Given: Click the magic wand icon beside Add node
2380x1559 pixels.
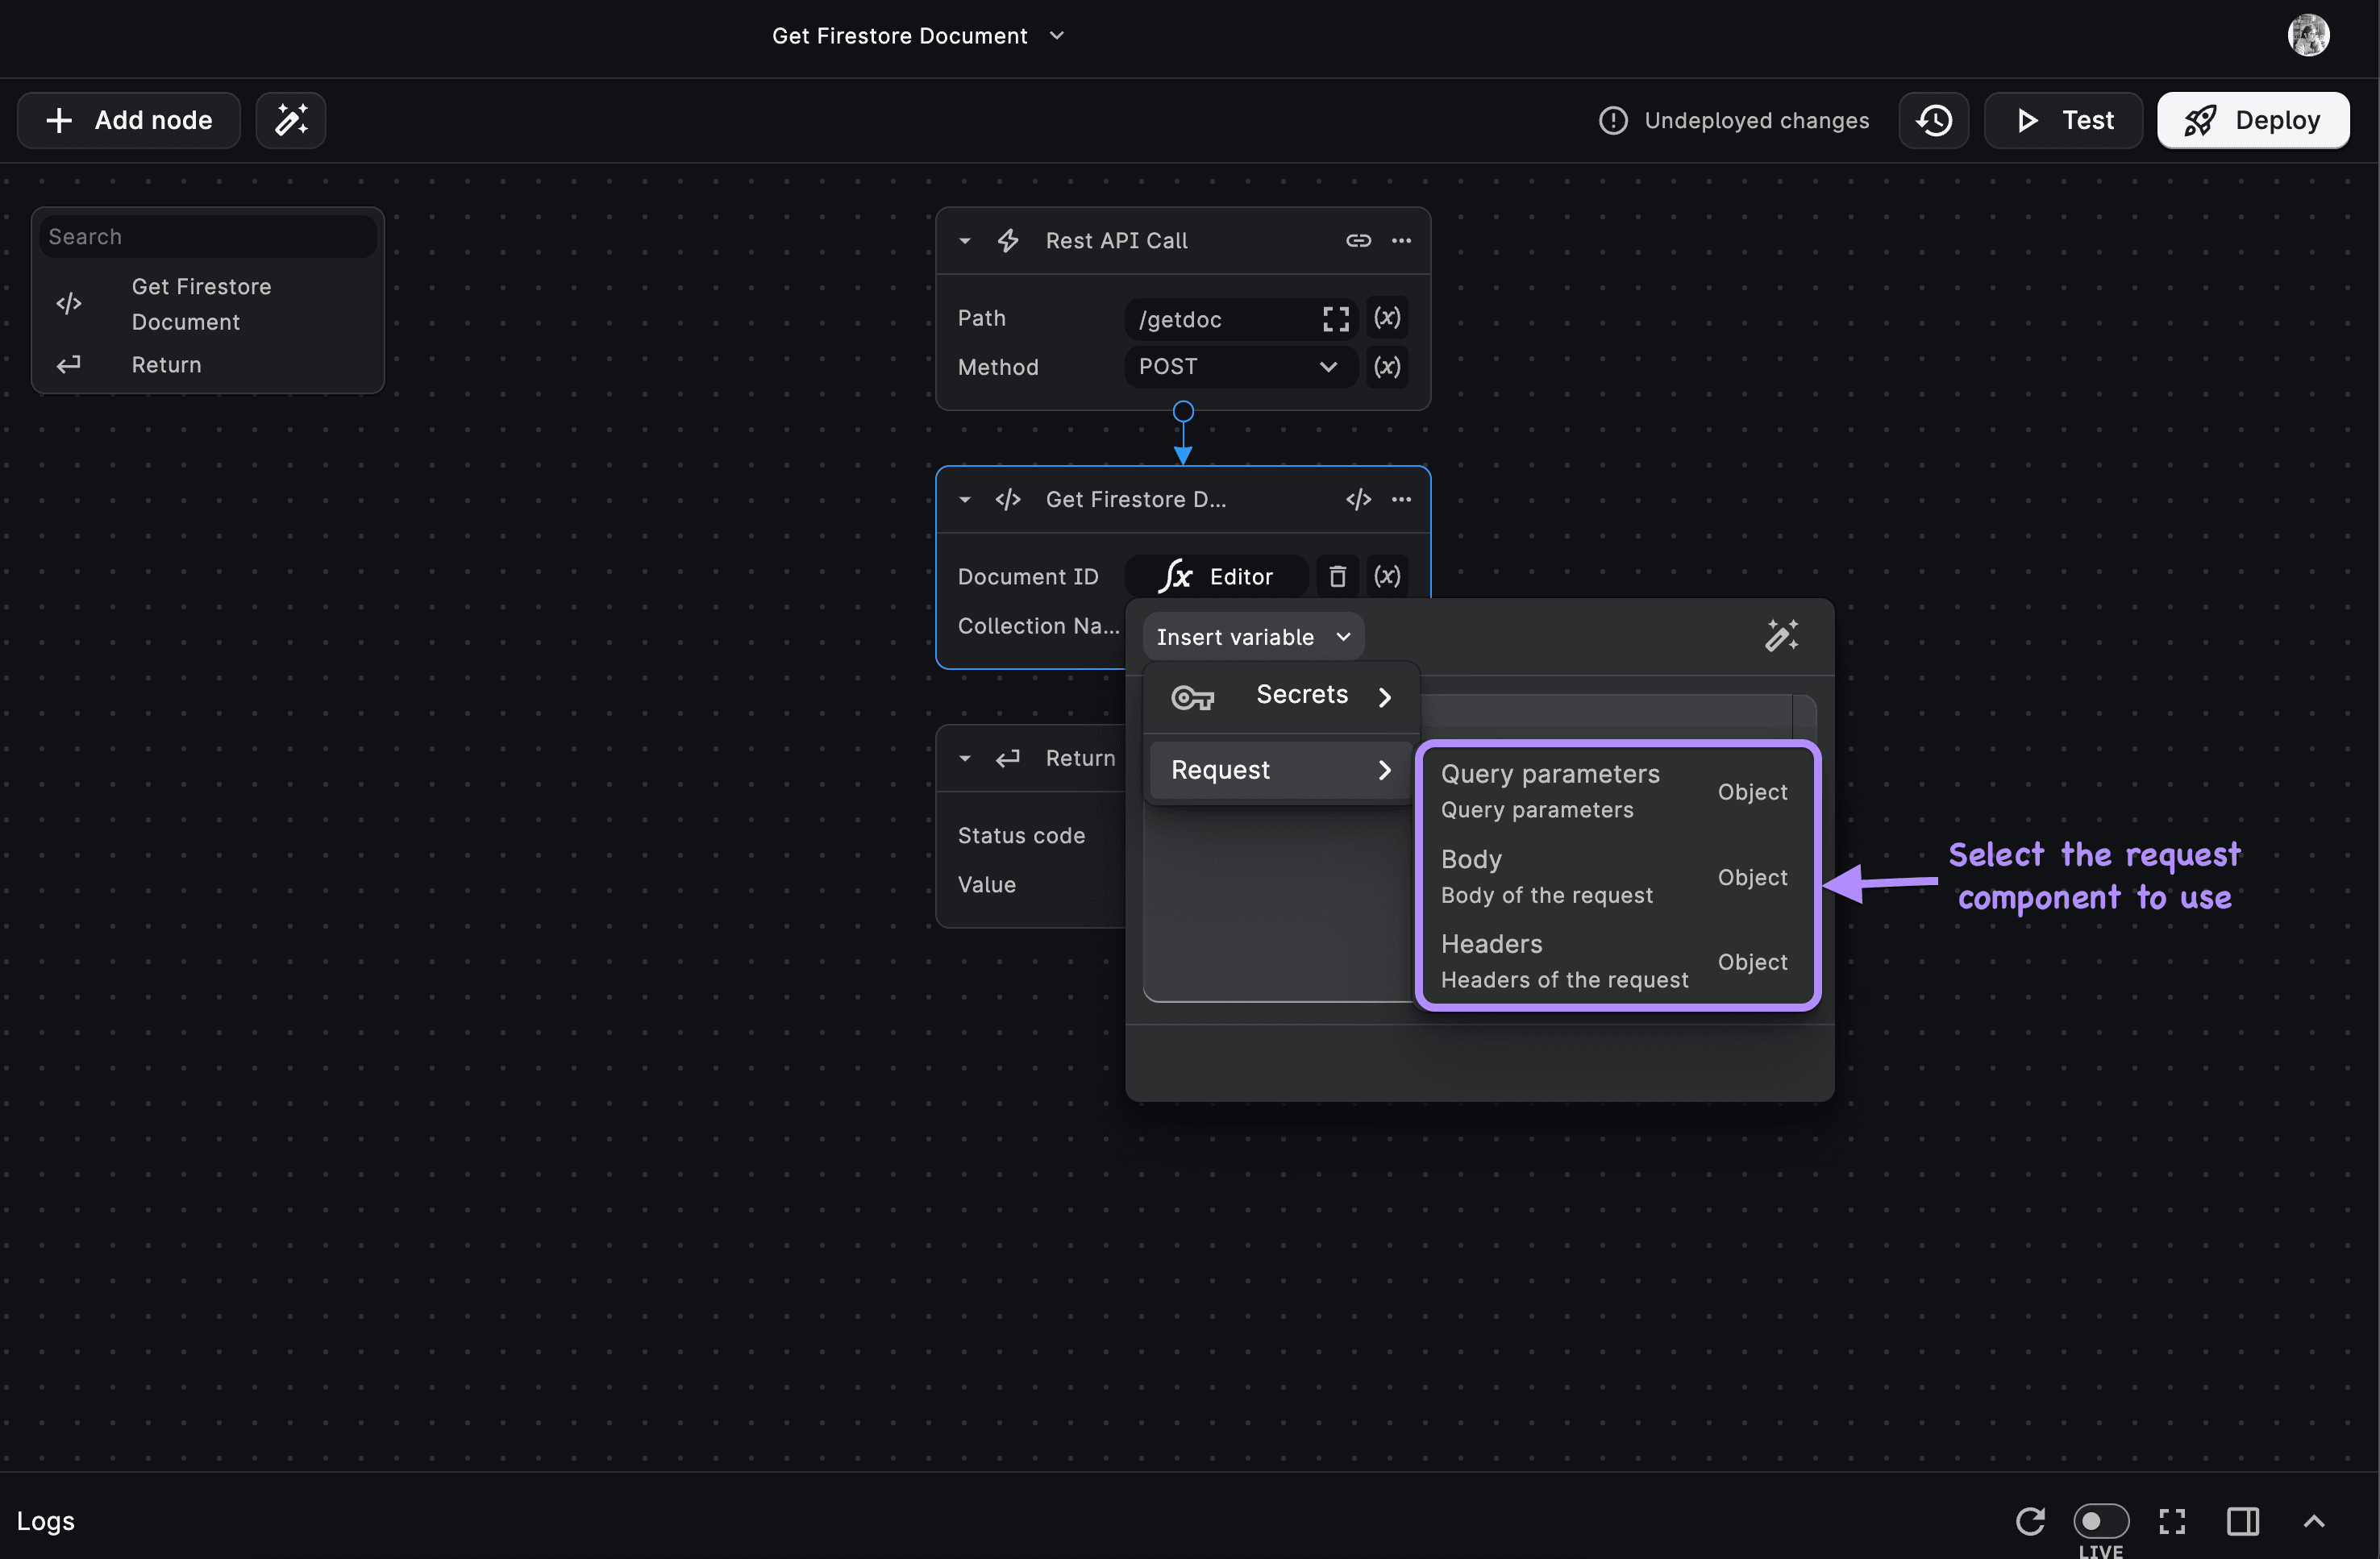Looking at the screenshot, I should pos(290,120).
